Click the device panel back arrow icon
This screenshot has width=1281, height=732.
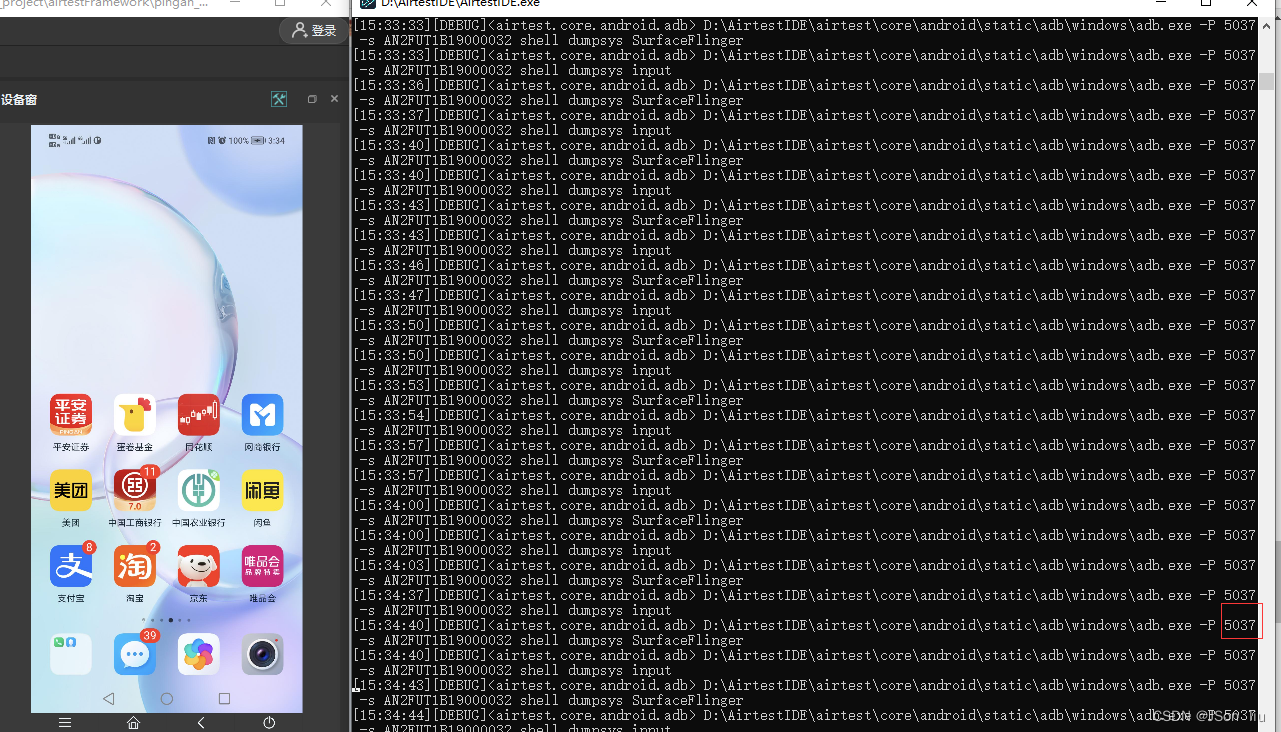coord(201,722)
